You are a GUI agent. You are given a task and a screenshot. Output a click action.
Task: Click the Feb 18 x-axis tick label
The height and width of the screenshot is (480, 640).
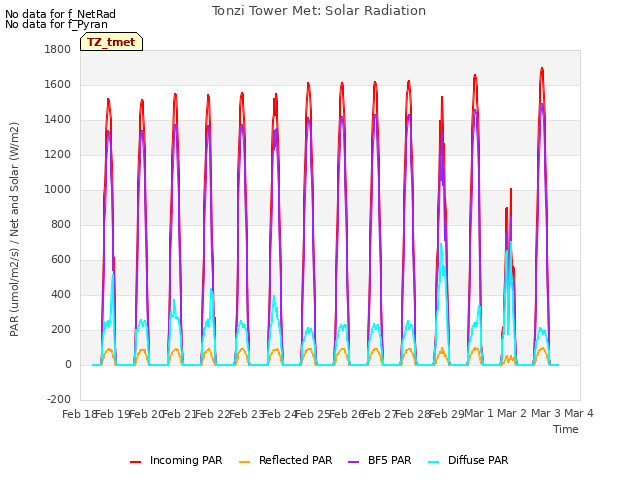(79, 414)
